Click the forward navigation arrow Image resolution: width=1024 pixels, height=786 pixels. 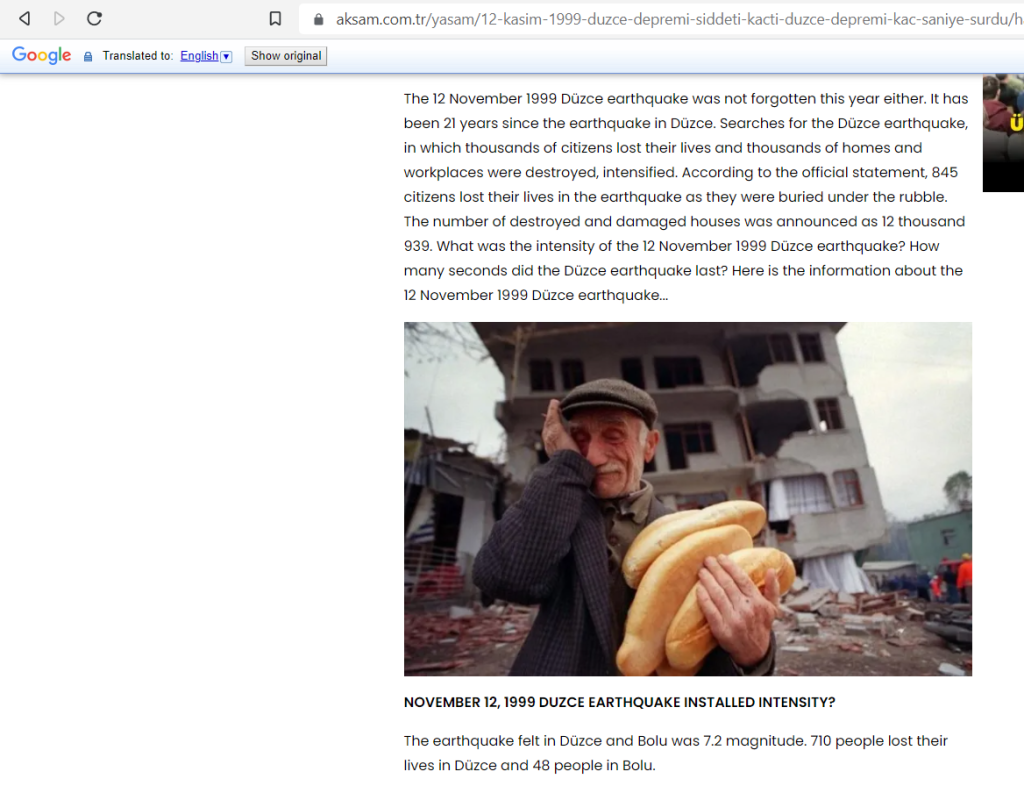[x=59, y=18]
